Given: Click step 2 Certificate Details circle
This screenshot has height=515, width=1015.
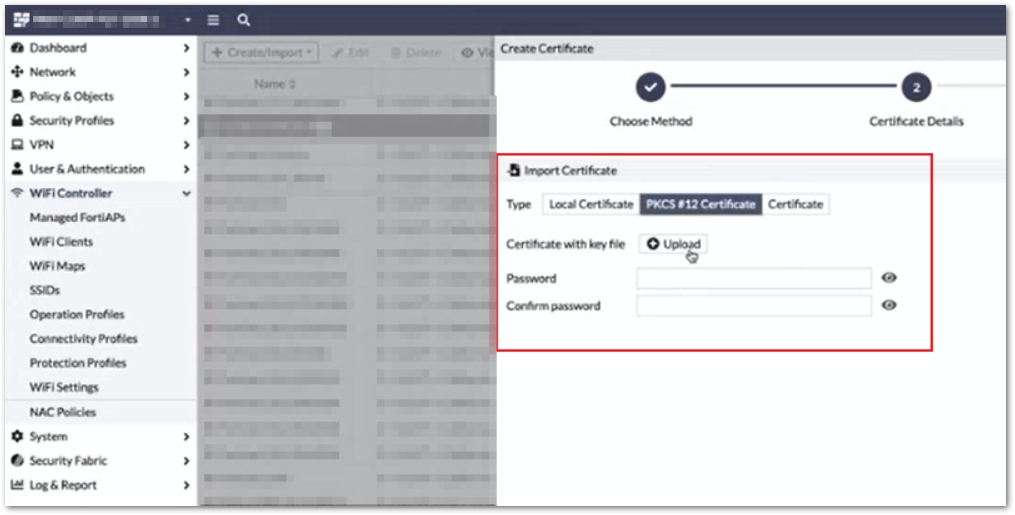Looking at the screenshot, I should [x=916, y=87].
